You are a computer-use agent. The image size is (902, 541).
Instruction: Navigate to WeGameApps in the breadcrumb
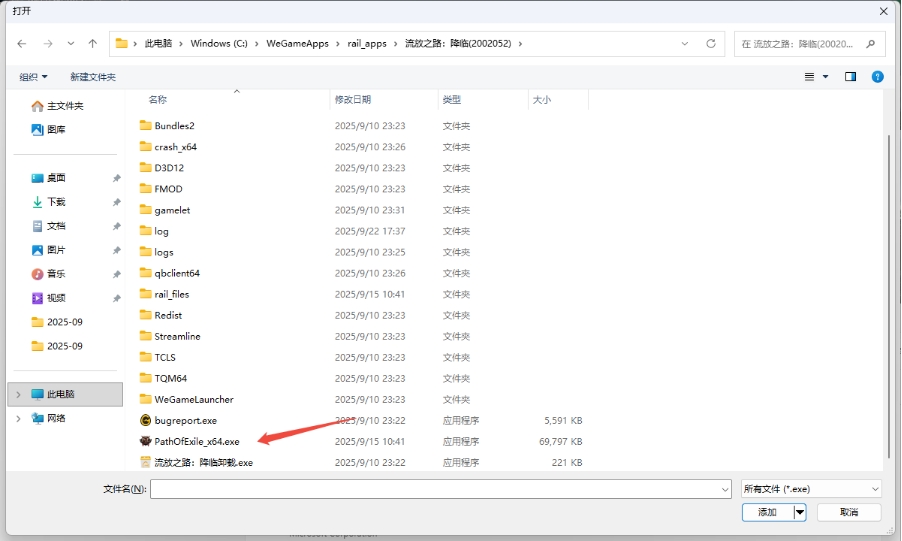297,44
